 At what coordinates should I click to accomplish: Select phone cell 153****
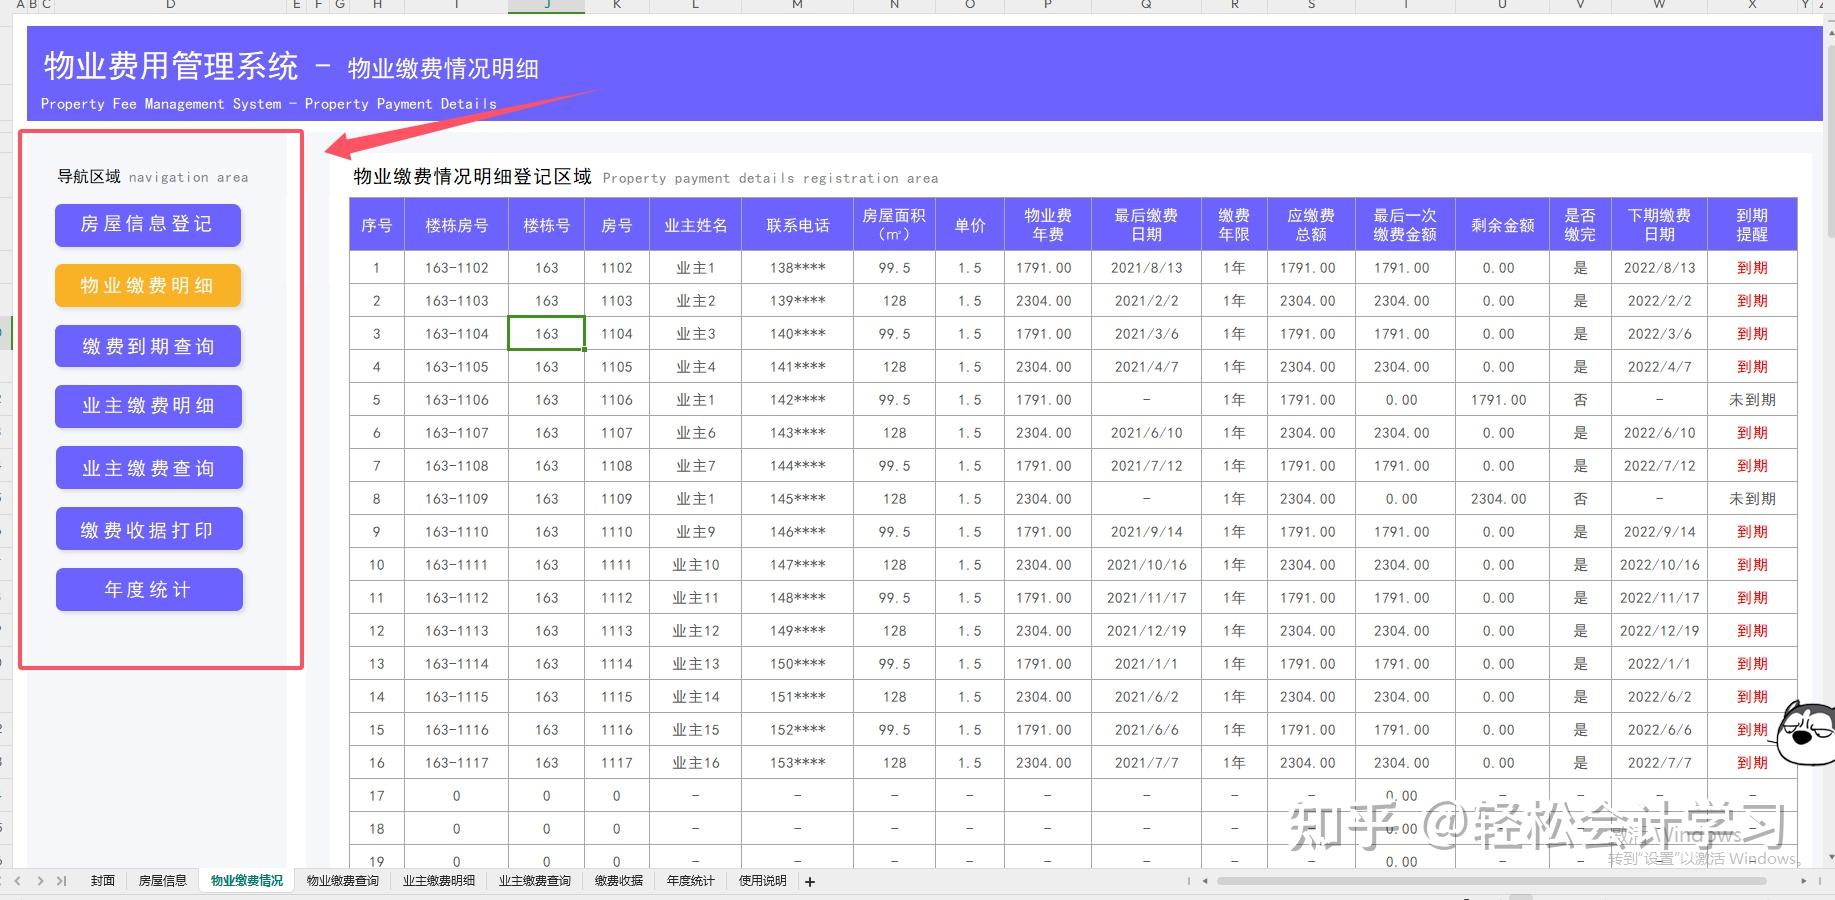tap(798, 763)
